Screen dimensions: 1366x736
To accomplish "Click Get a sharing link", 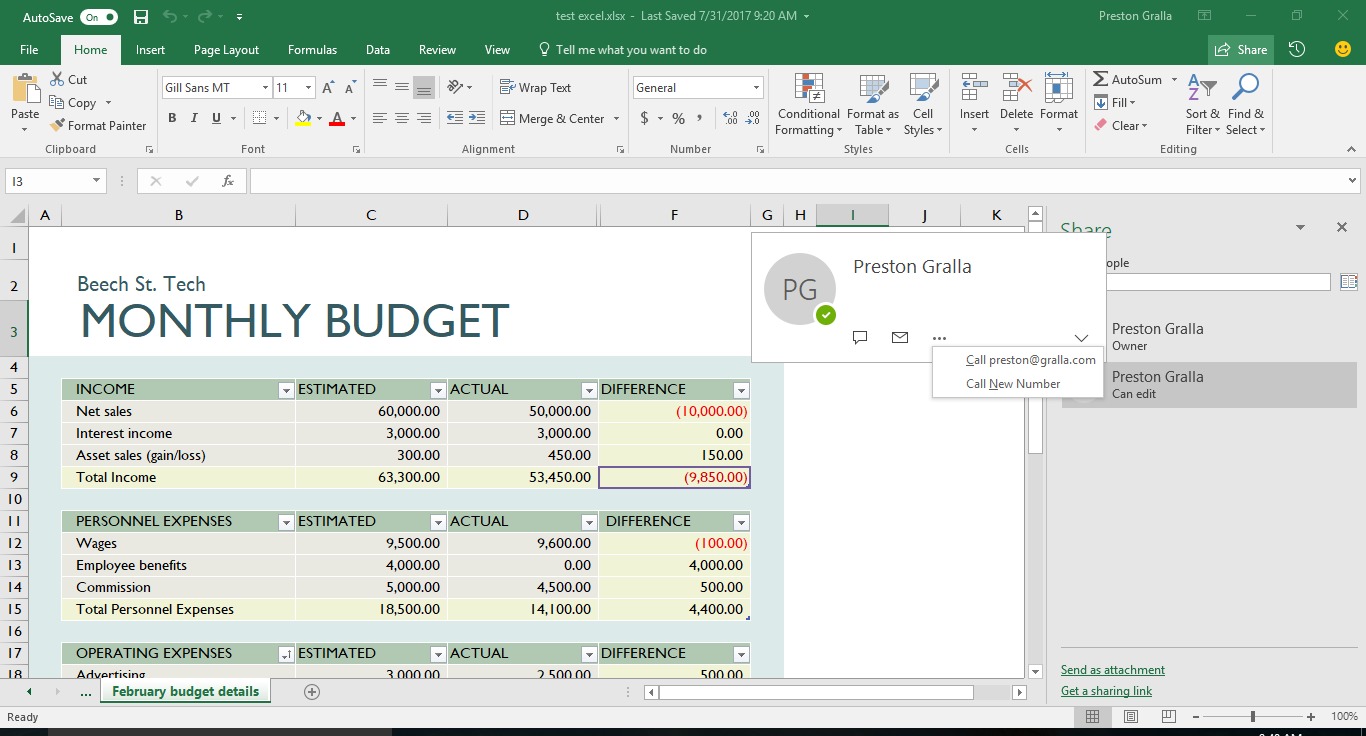I will [1106, 691].
